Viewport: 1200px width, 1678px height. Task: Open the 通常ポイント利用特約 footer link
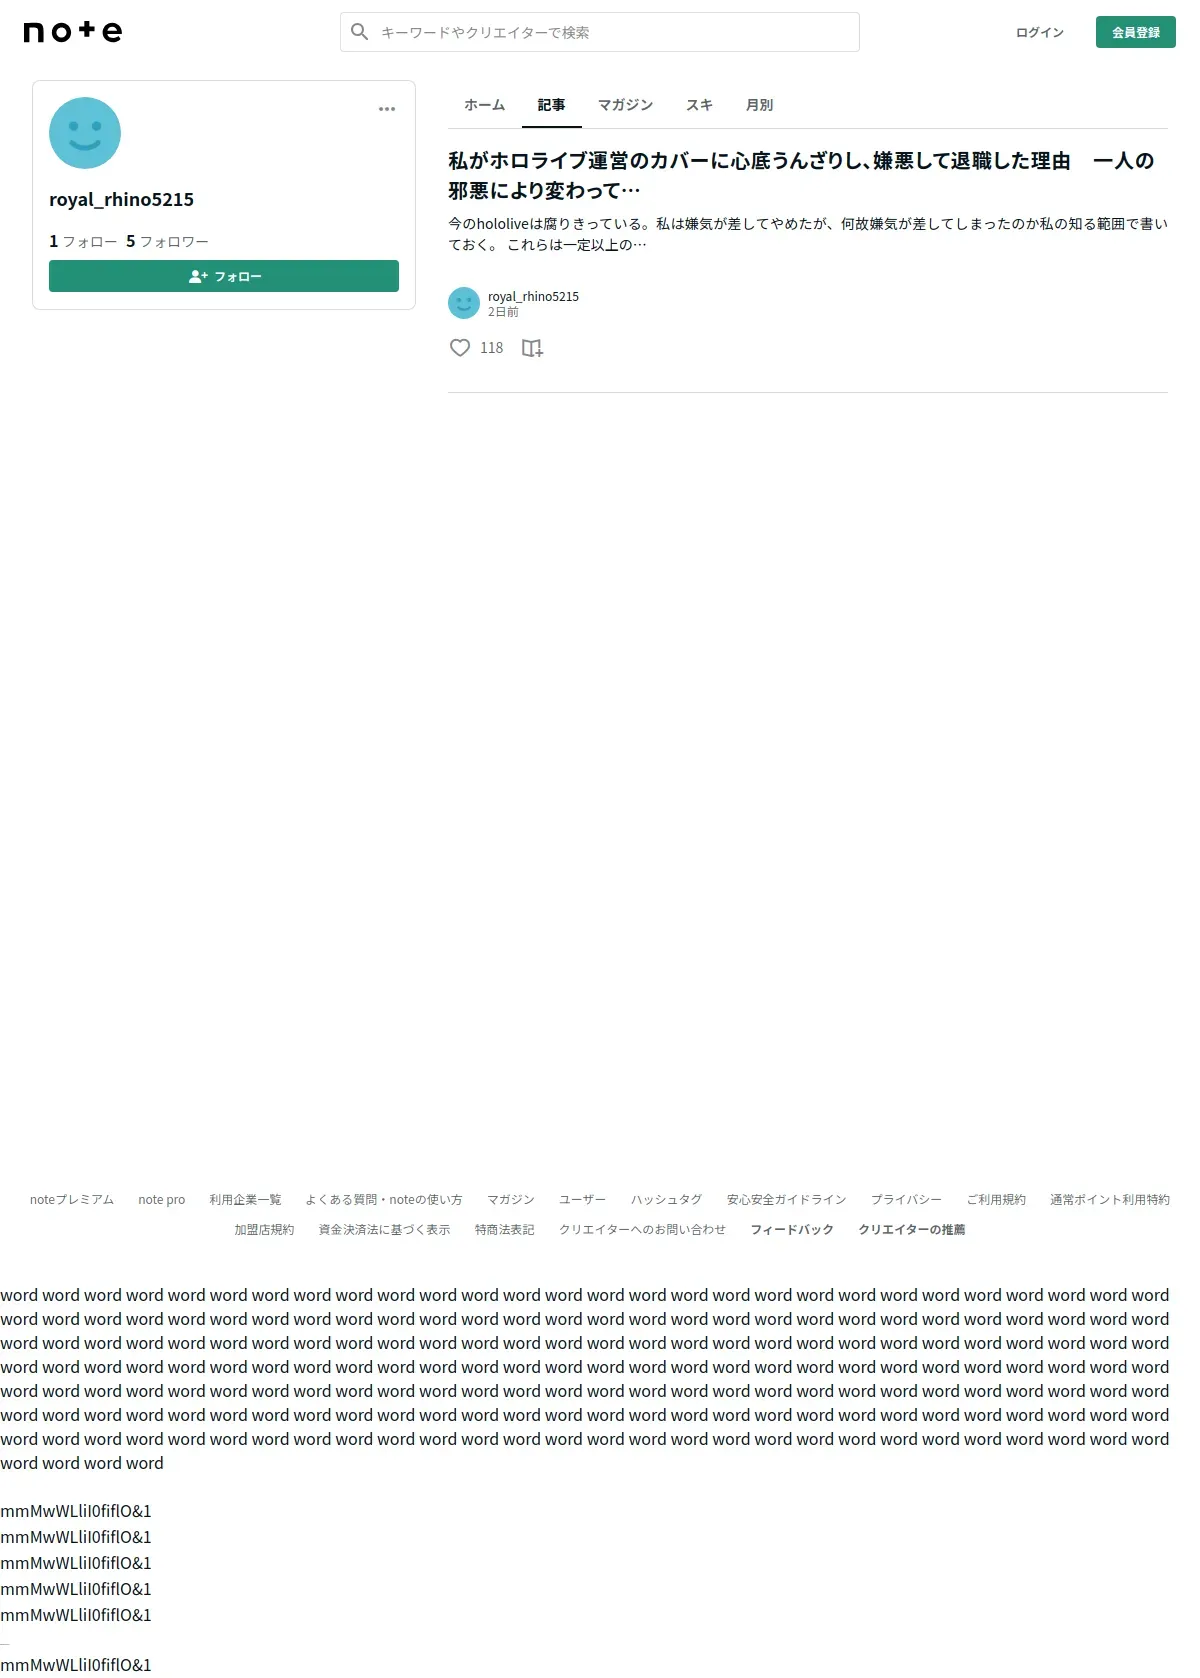(x=1110, y=1200)
